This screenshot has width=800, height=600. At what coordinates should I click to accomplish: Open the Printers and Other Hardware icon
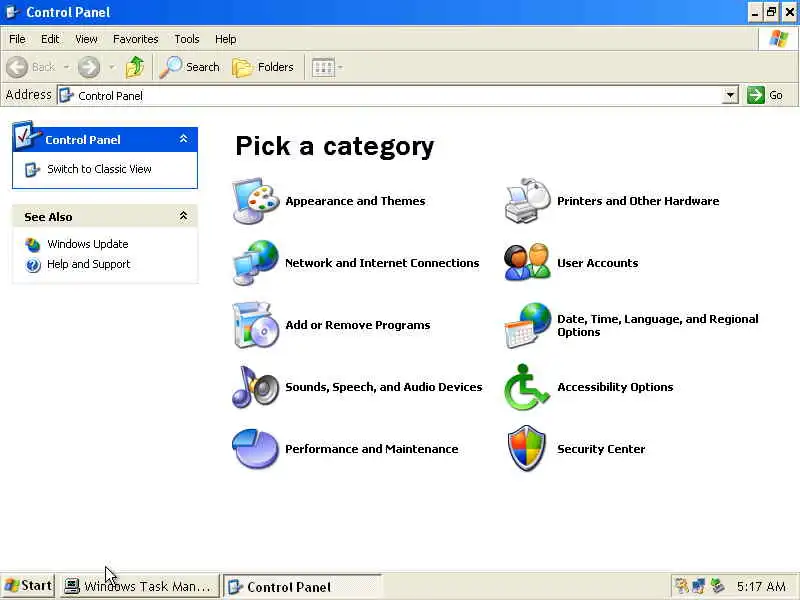point(528,201)
